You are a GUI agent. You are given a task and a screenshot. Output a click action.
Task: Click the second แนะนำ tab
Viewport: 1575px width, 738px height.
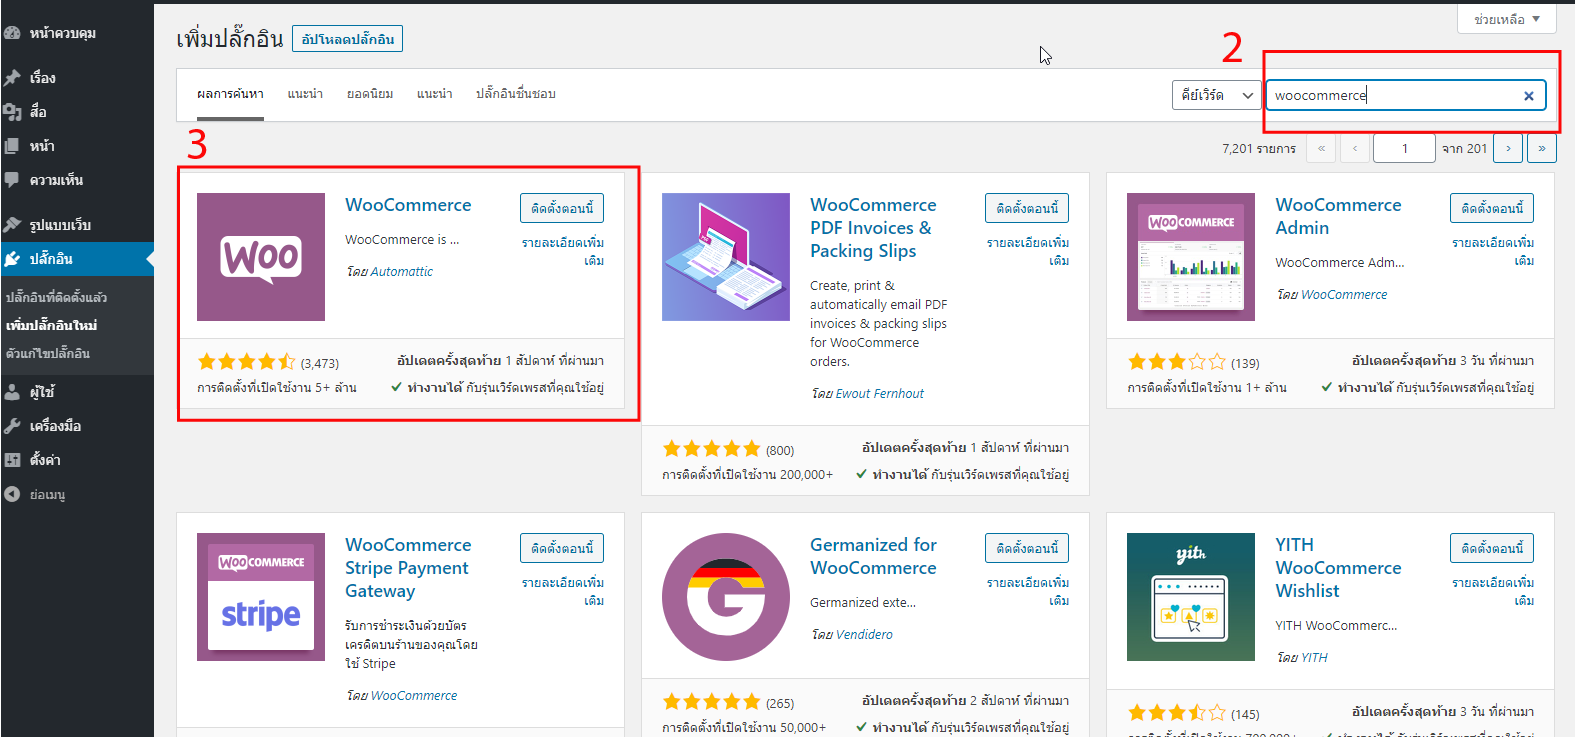point(435,94)
